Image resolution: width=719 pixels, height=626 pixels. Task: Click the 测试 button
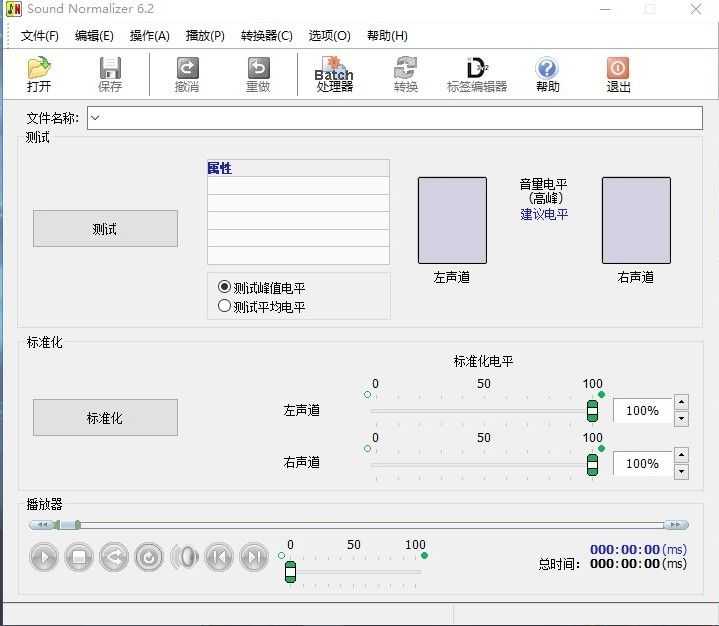(105, 228)
